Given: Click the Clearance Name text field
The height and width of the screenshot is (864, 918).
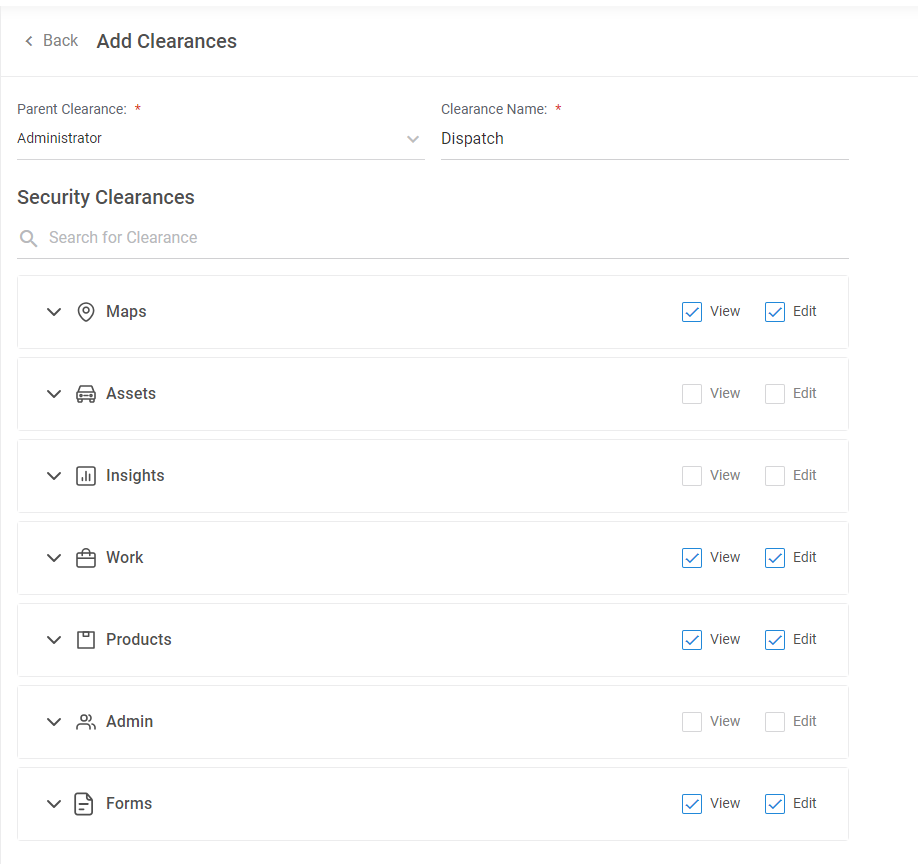Looking at the screenshot, I should coord(644,139).
